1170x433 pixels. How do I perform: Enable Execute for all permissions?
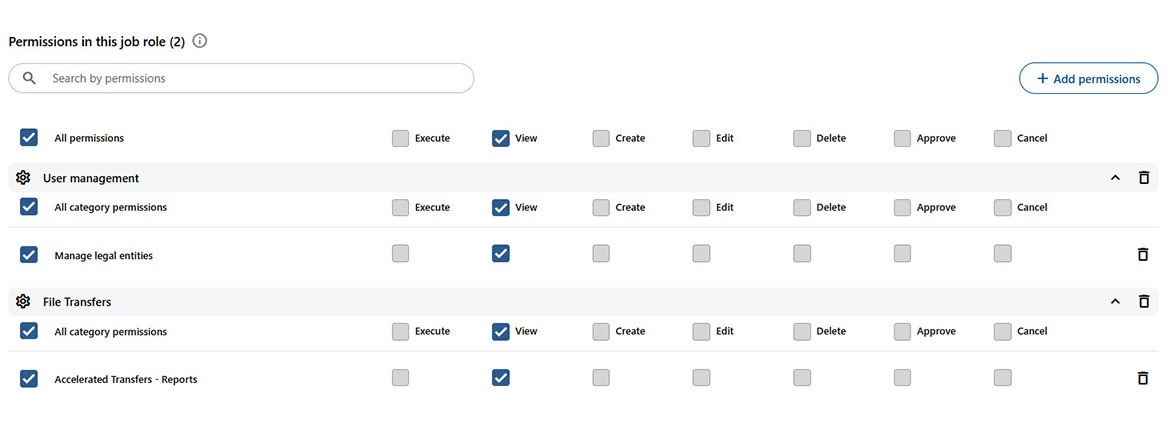[401, 138]
